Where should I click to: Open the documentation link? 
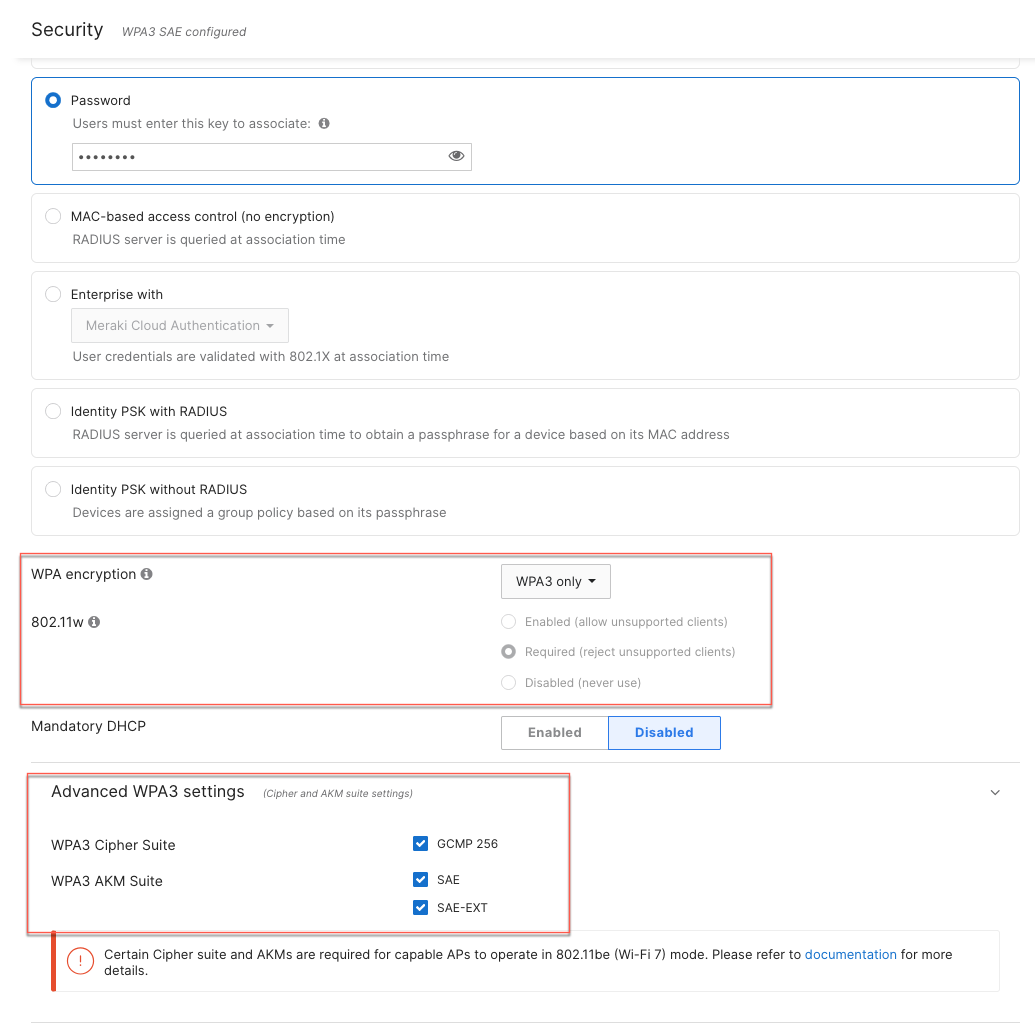851,954
